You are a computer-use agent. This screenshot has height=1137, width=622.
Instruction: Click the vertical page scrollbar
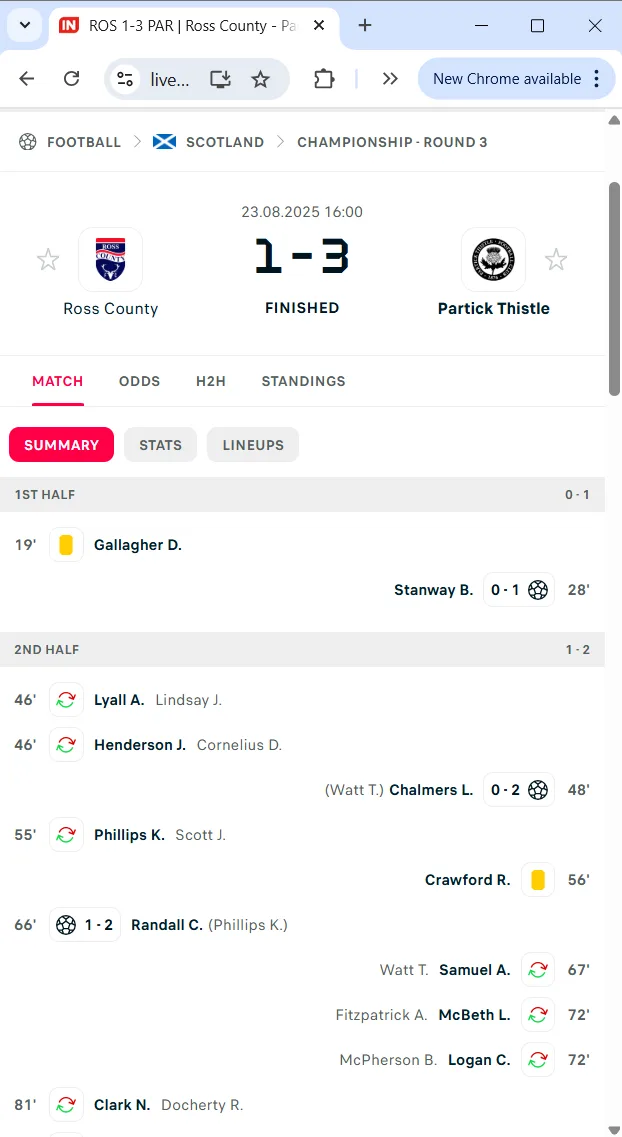click(x=614, y=290)
